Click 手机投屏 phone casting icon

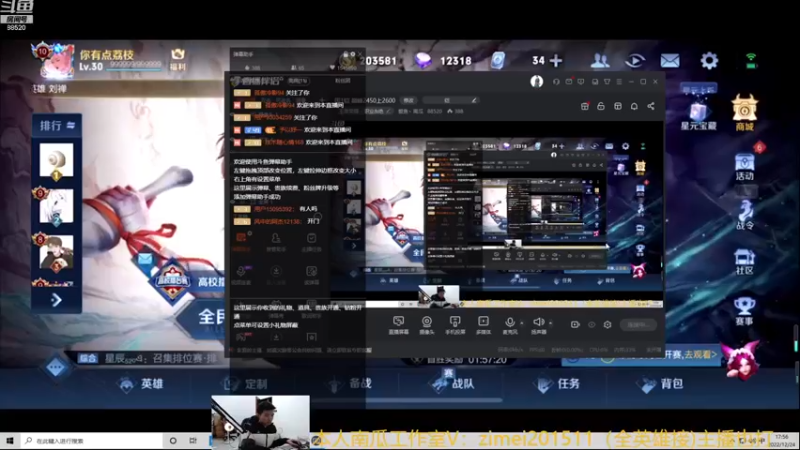coord(455,324)
